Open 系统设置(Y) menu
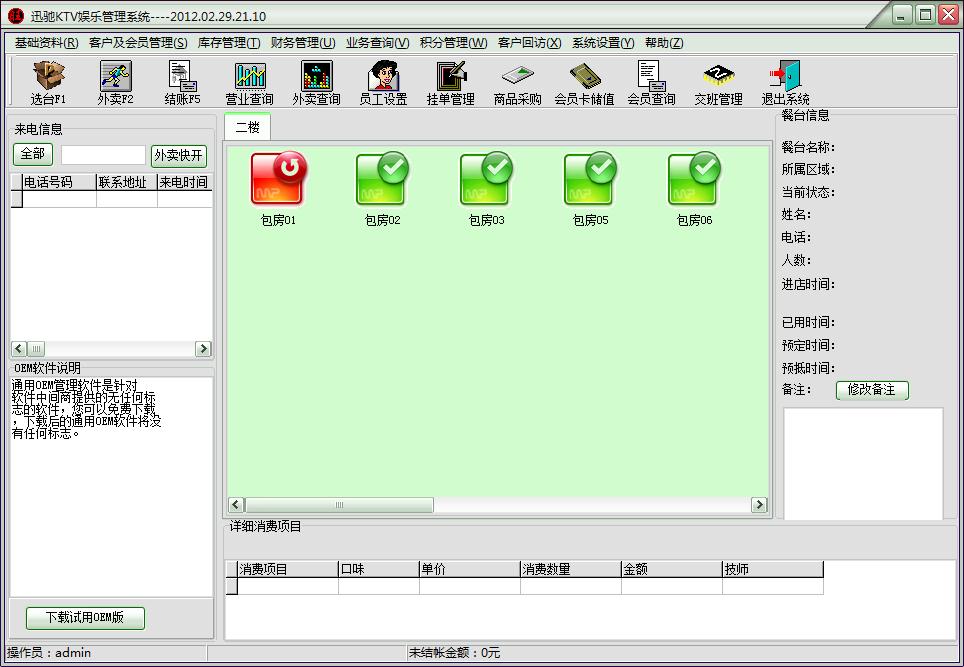The width and height of the screenshot is (964, 667). [603, 43]
